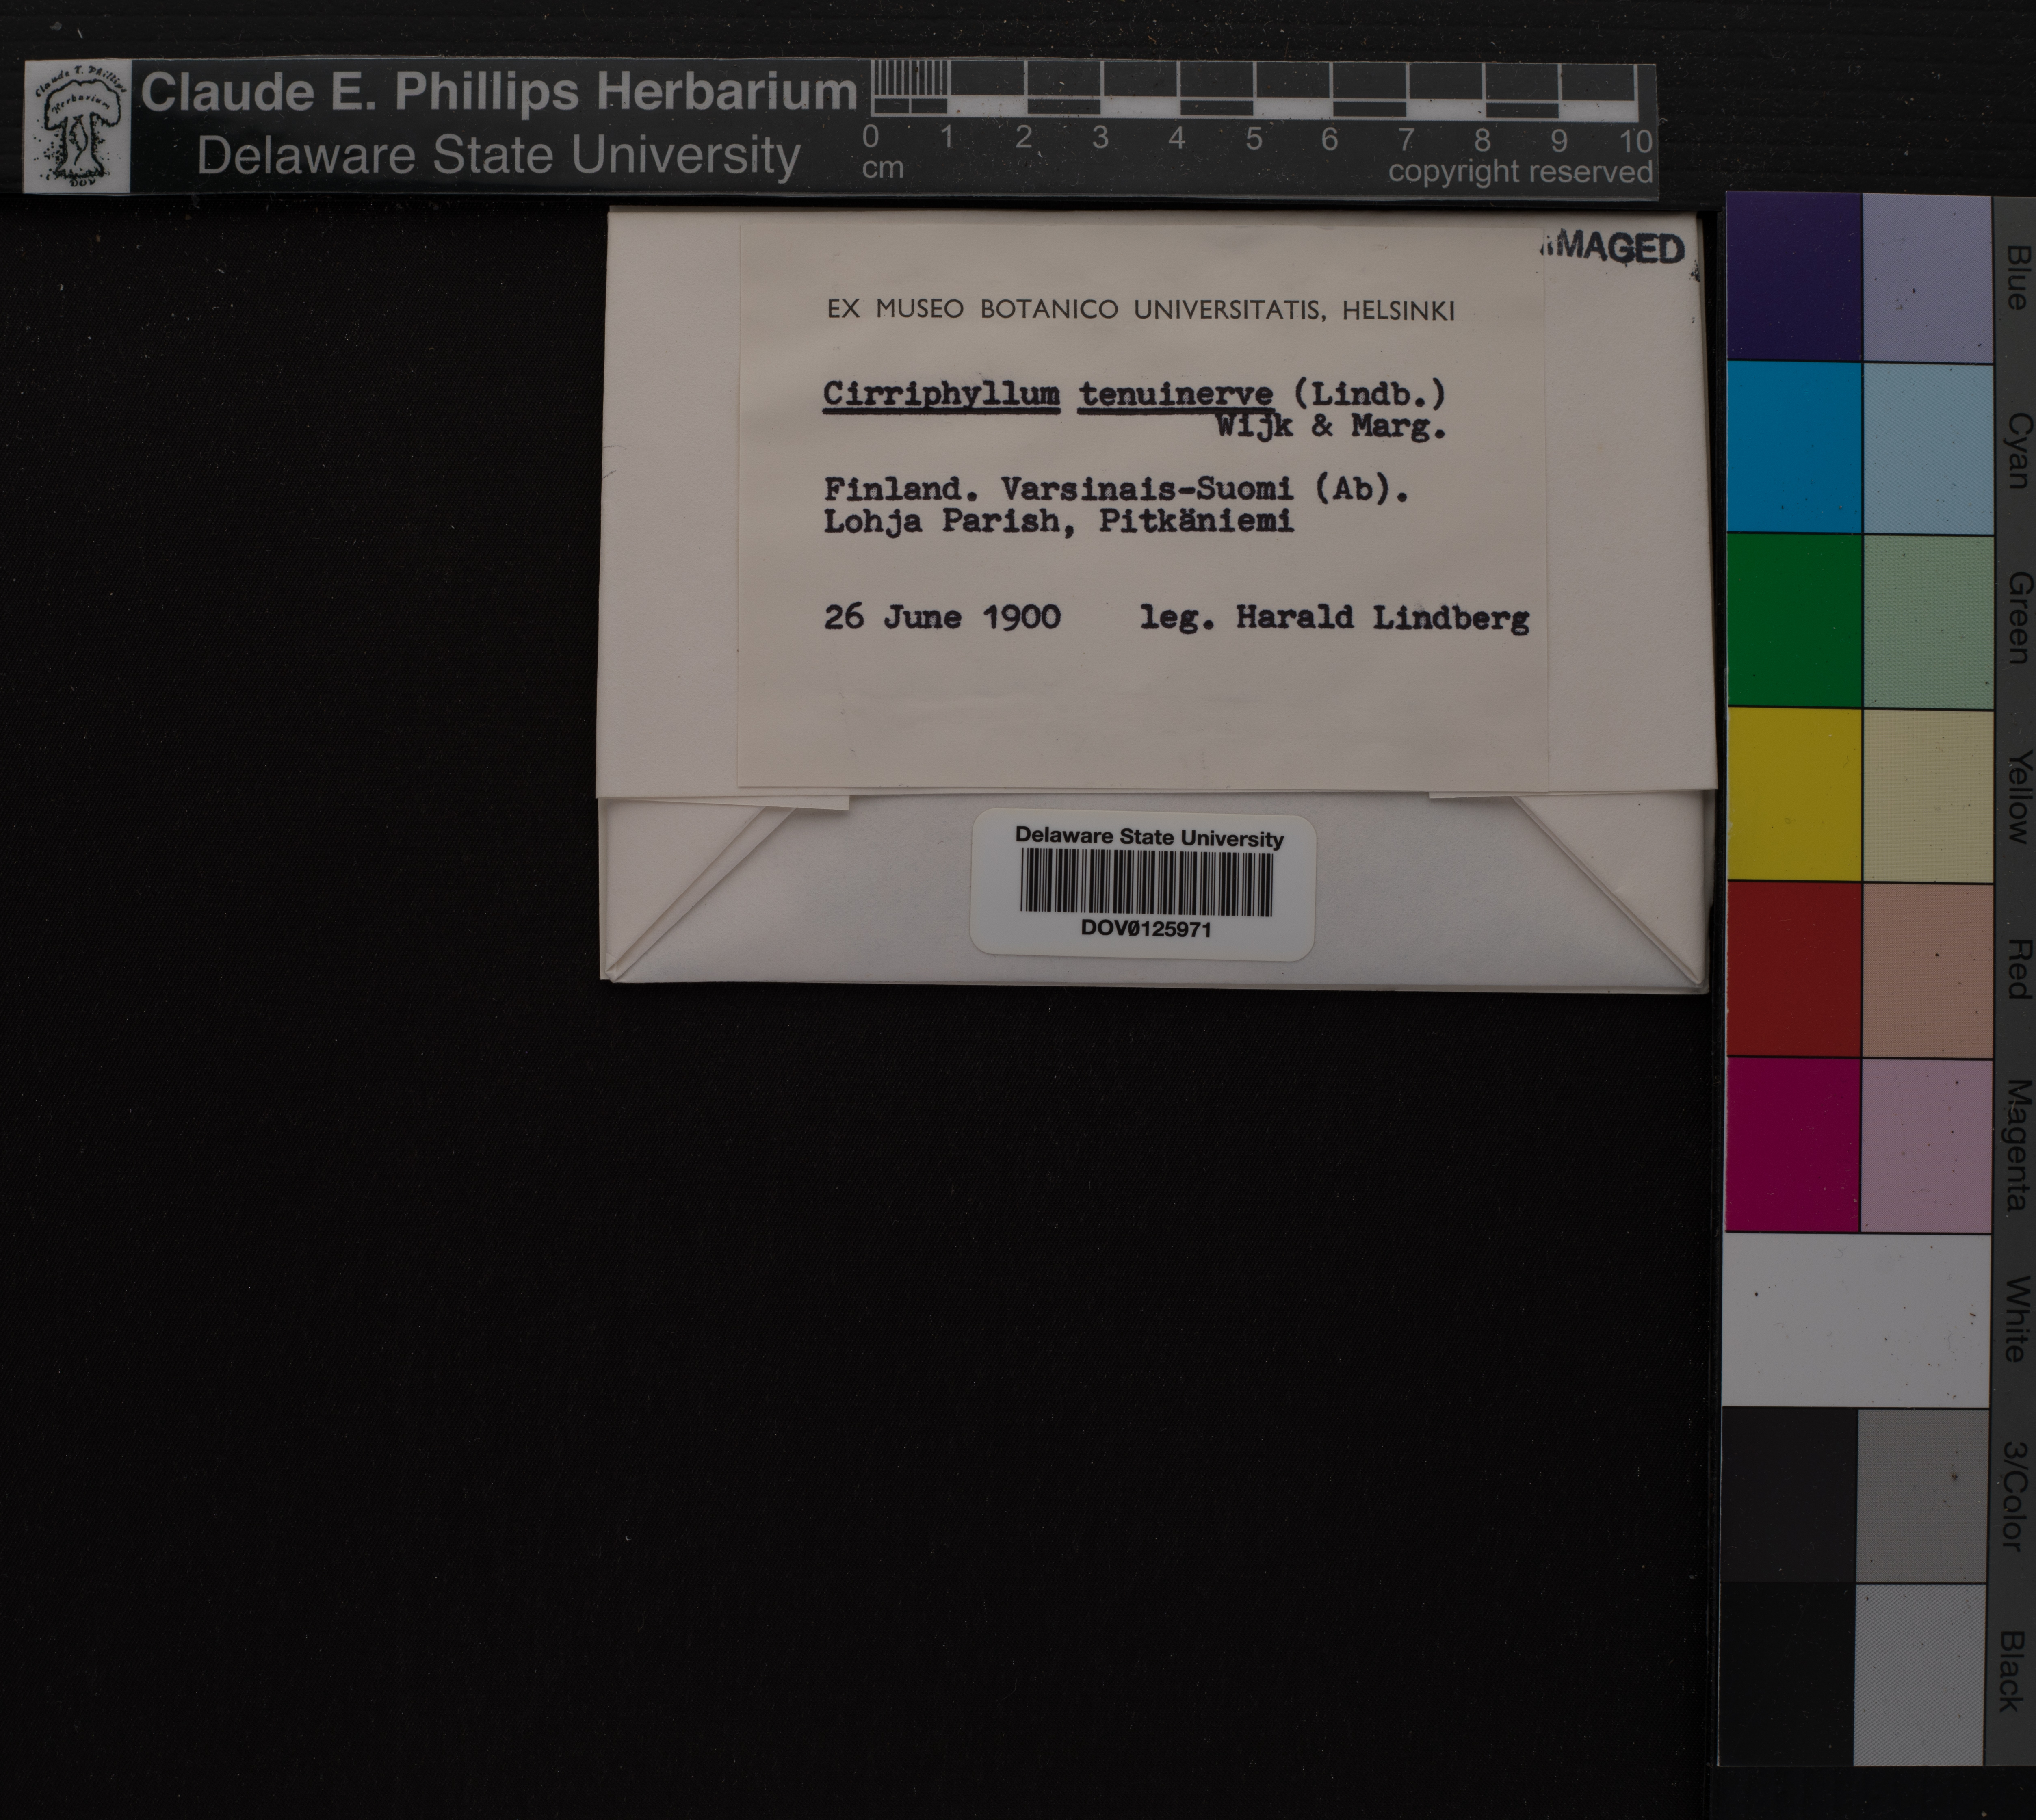Click the Delaware State University banner text
This screenshot has width=2036, height=1820.
click(x=498, y=156)
